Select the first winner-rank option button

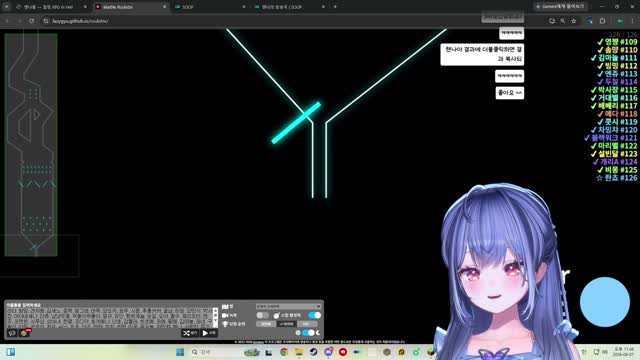266,324
